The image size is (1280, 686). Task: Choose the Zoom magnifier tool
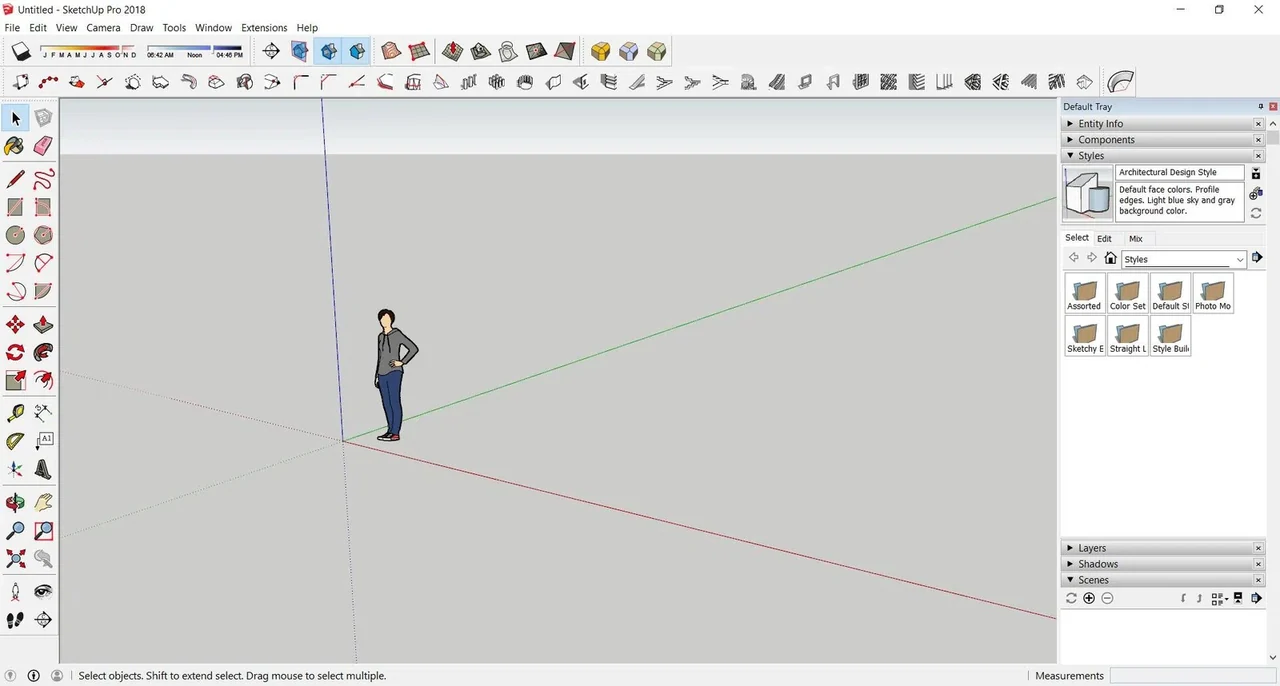coord(15,530)
